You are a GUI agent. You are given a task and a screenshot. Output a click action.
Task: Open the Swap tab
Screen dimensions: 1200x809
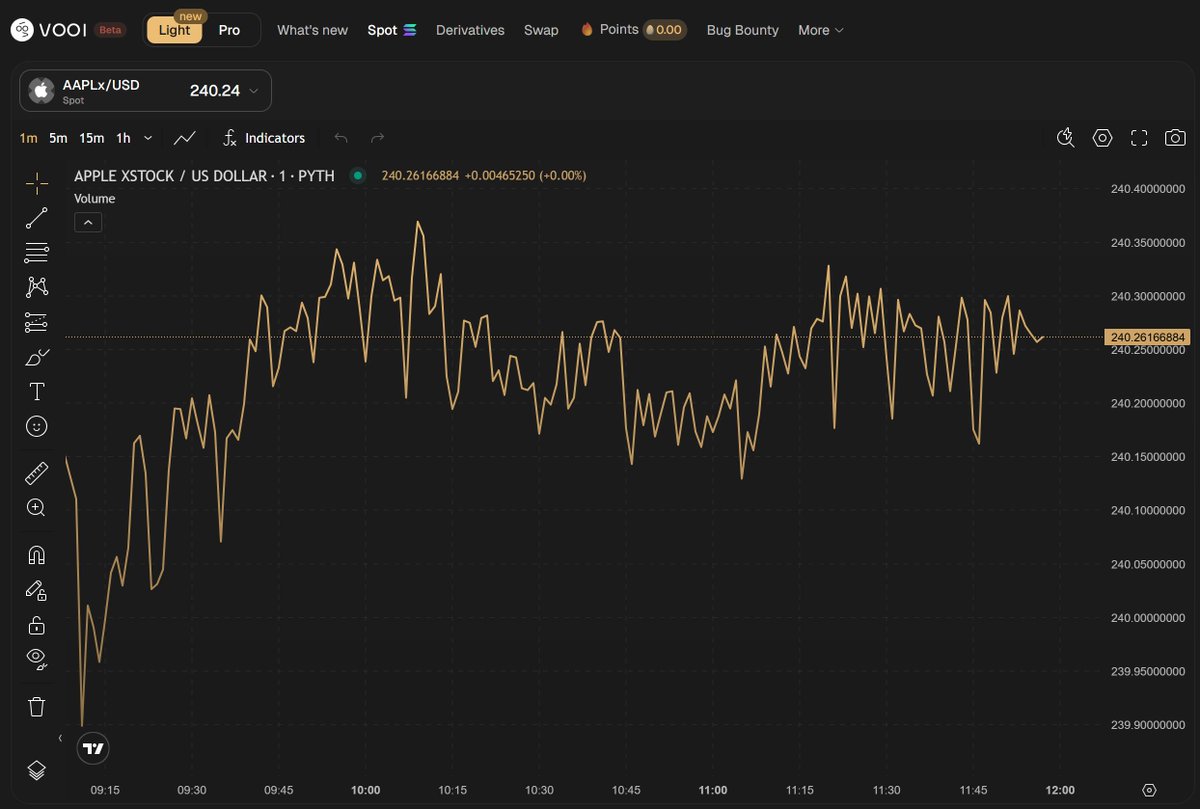[541, 30]
